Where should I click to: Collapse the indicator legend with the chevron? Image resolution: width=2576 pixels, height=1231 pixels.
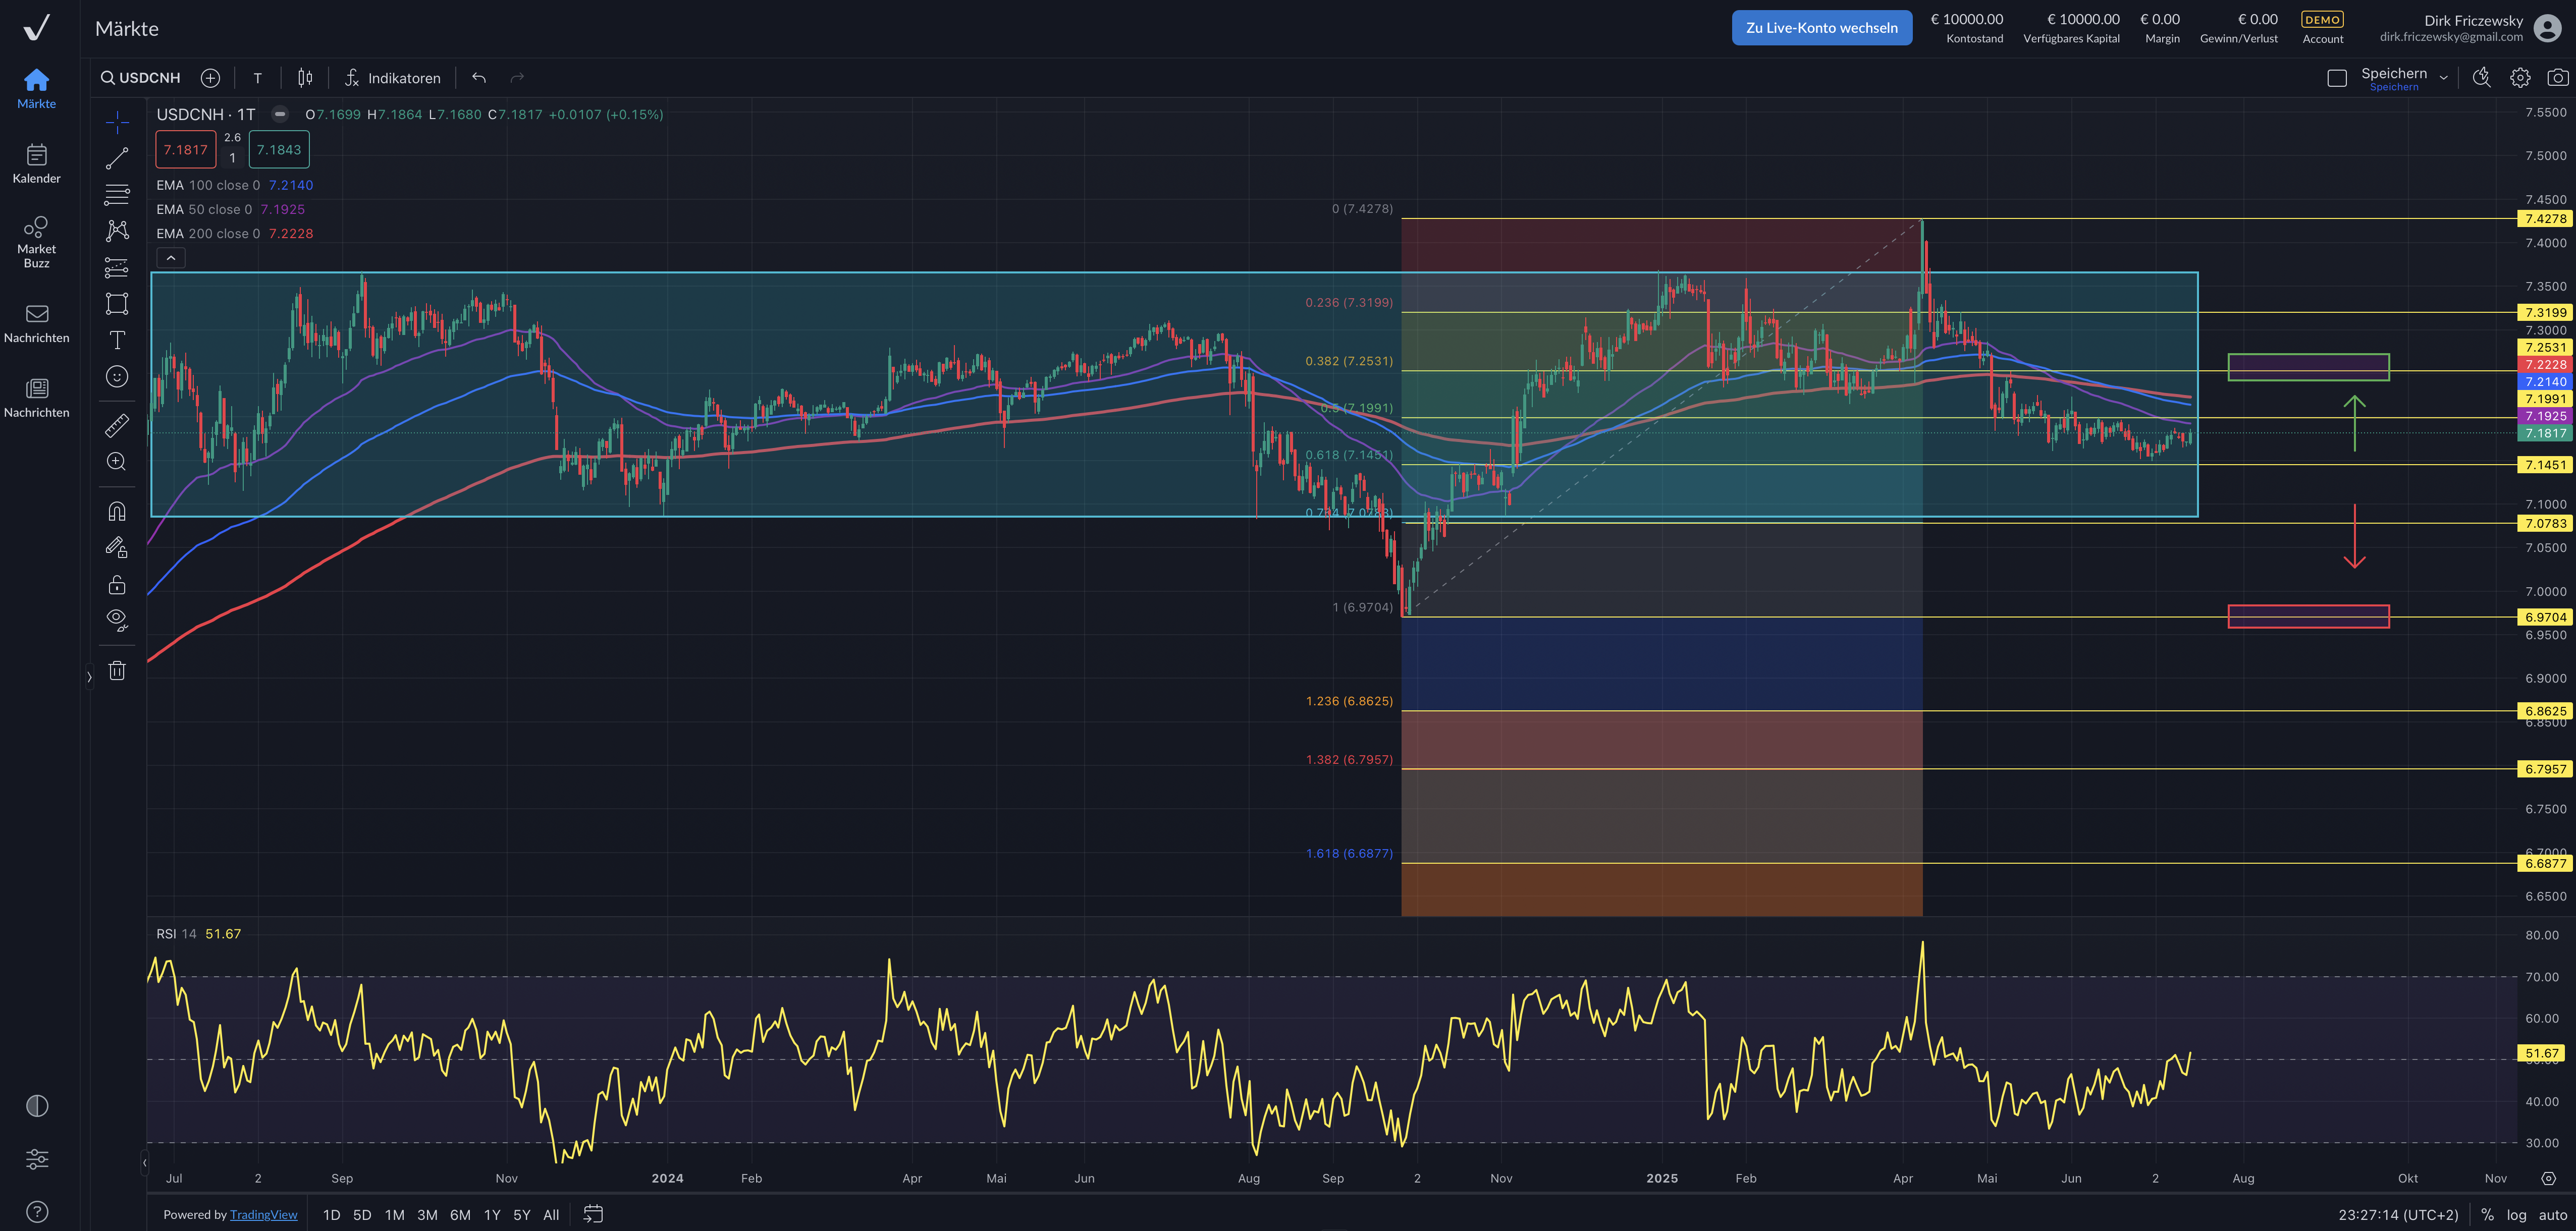tap(170, 257)
